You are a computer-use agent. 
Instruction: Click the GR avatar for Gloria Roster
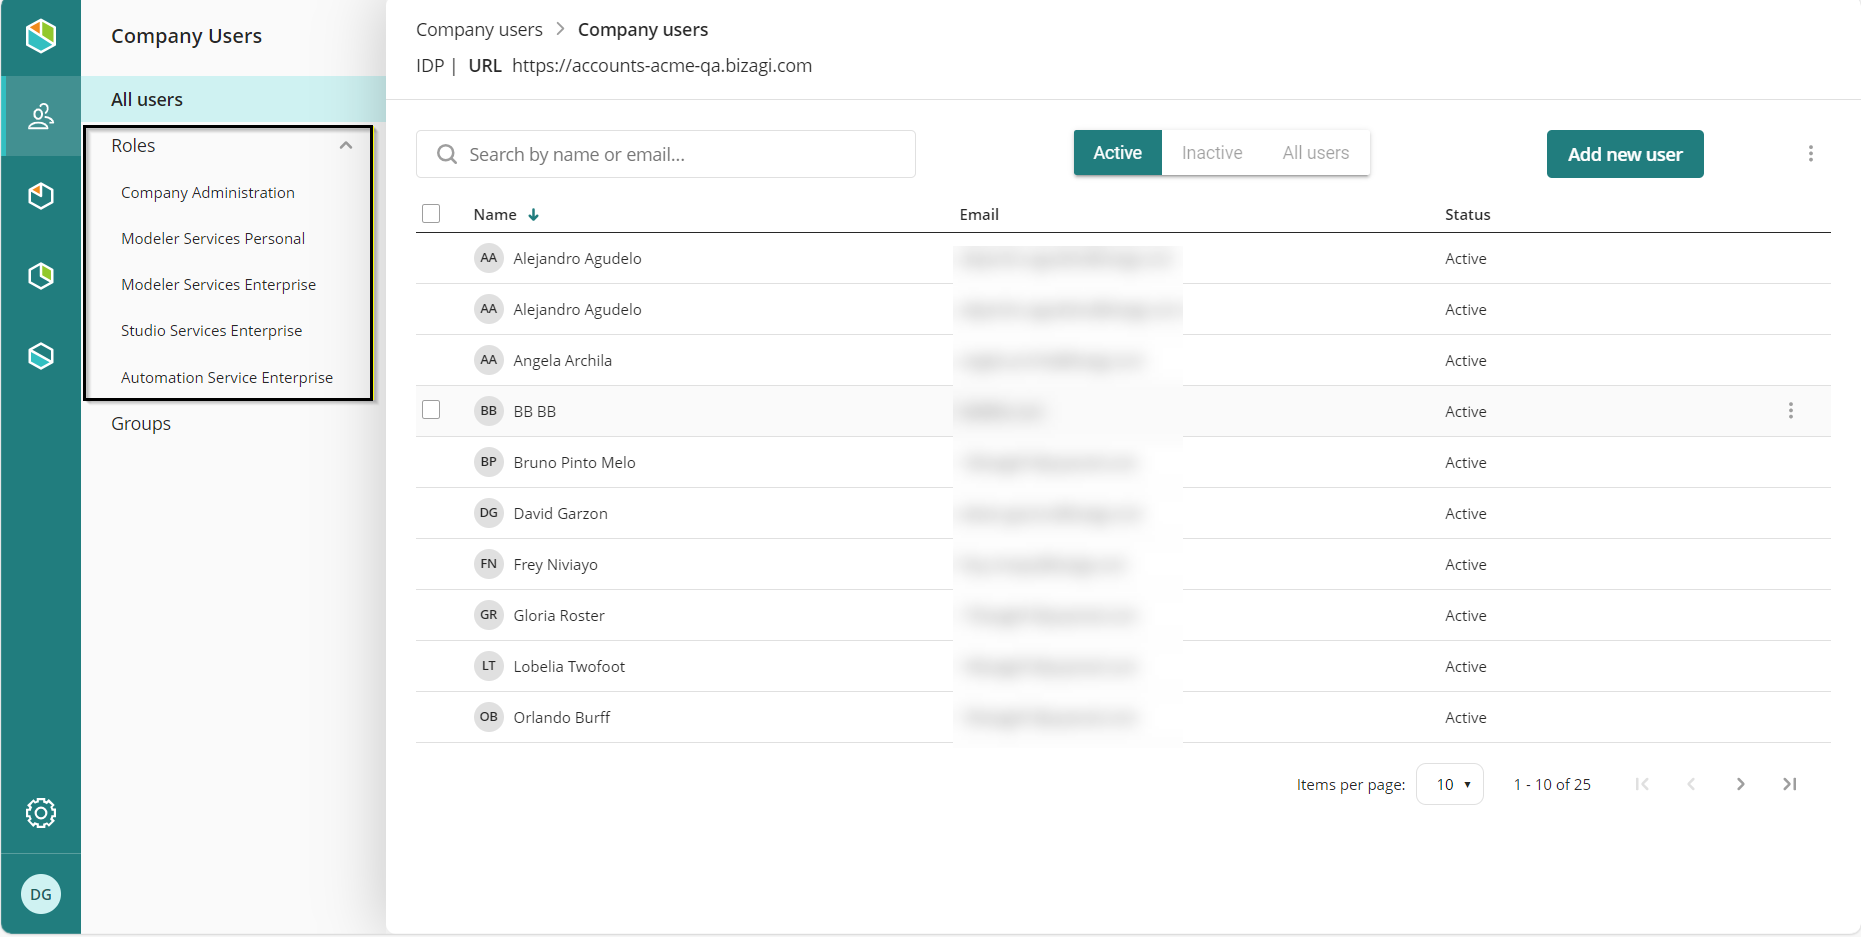(489, 615)
